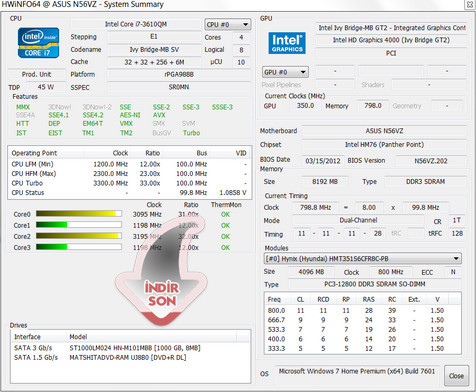Screen dimensions: 476x392
Task: Select the Cache 32 + 32 + 256 + 6M field
Action: pyautogui.click(x=154, y=62)
